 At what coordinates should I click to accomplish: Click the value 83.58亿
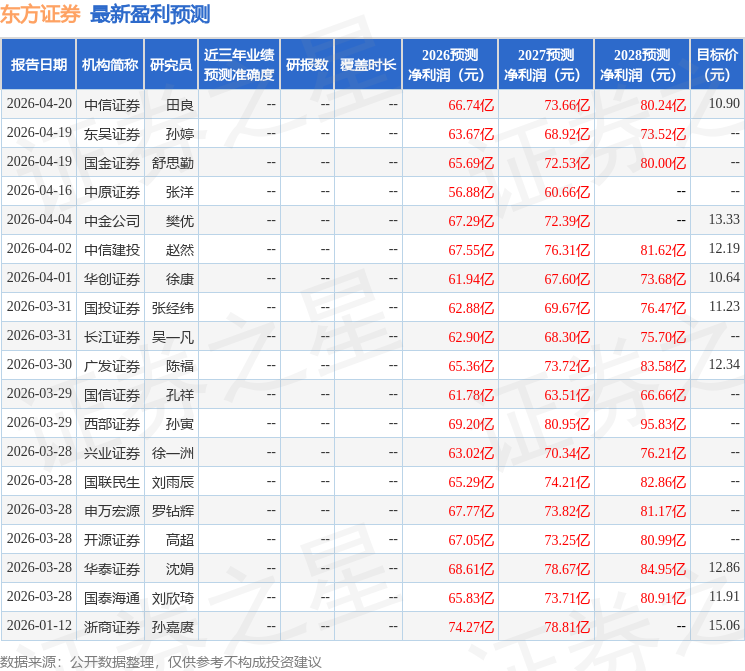[x=663, y=366]
